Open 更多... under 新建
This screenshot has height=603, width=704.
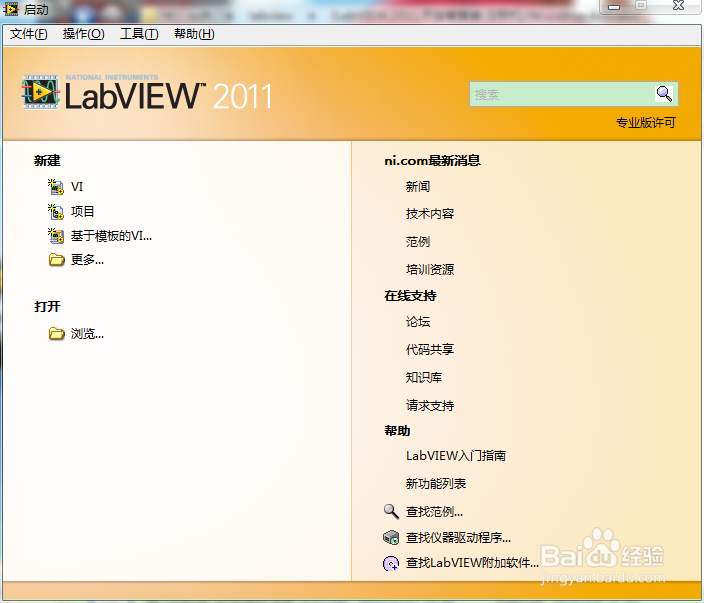(88, 260)
